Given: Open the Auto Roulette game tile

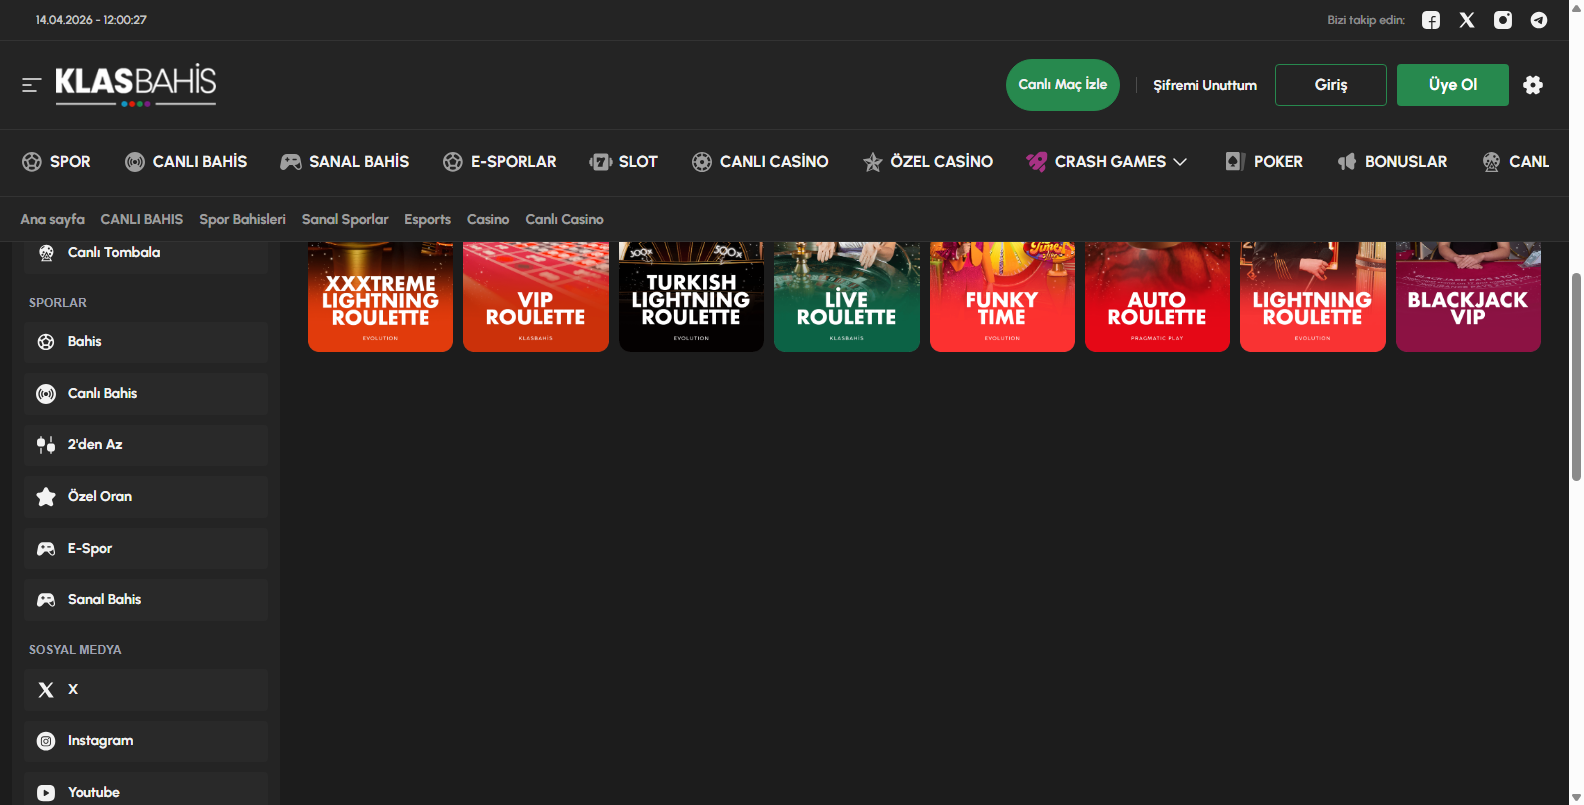Looking at the screenshot, I should [x=1157, y=297].
